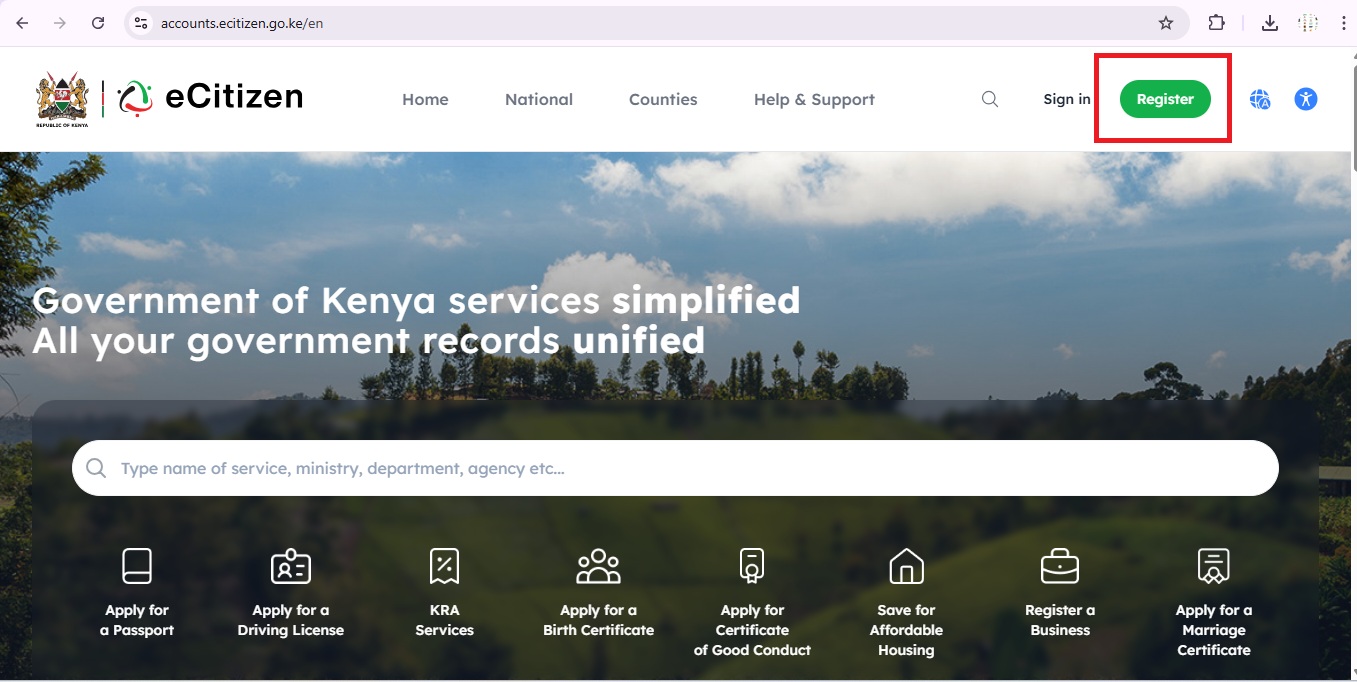Open the National menu item

tap(539, 99)
